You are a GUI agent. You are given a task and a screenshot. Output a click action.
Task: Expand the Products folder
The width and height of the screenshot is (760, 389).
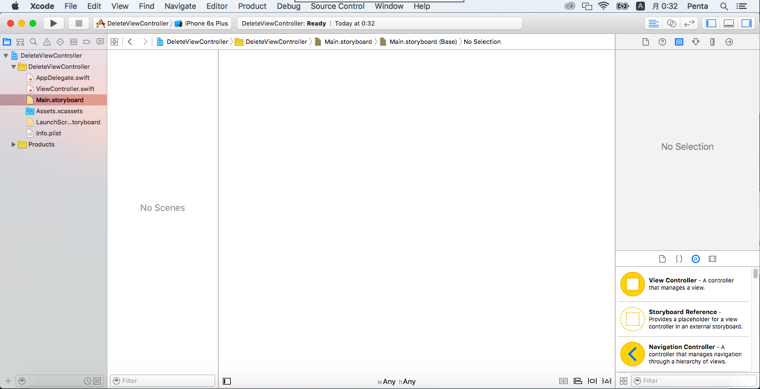[x=14, y=144]
